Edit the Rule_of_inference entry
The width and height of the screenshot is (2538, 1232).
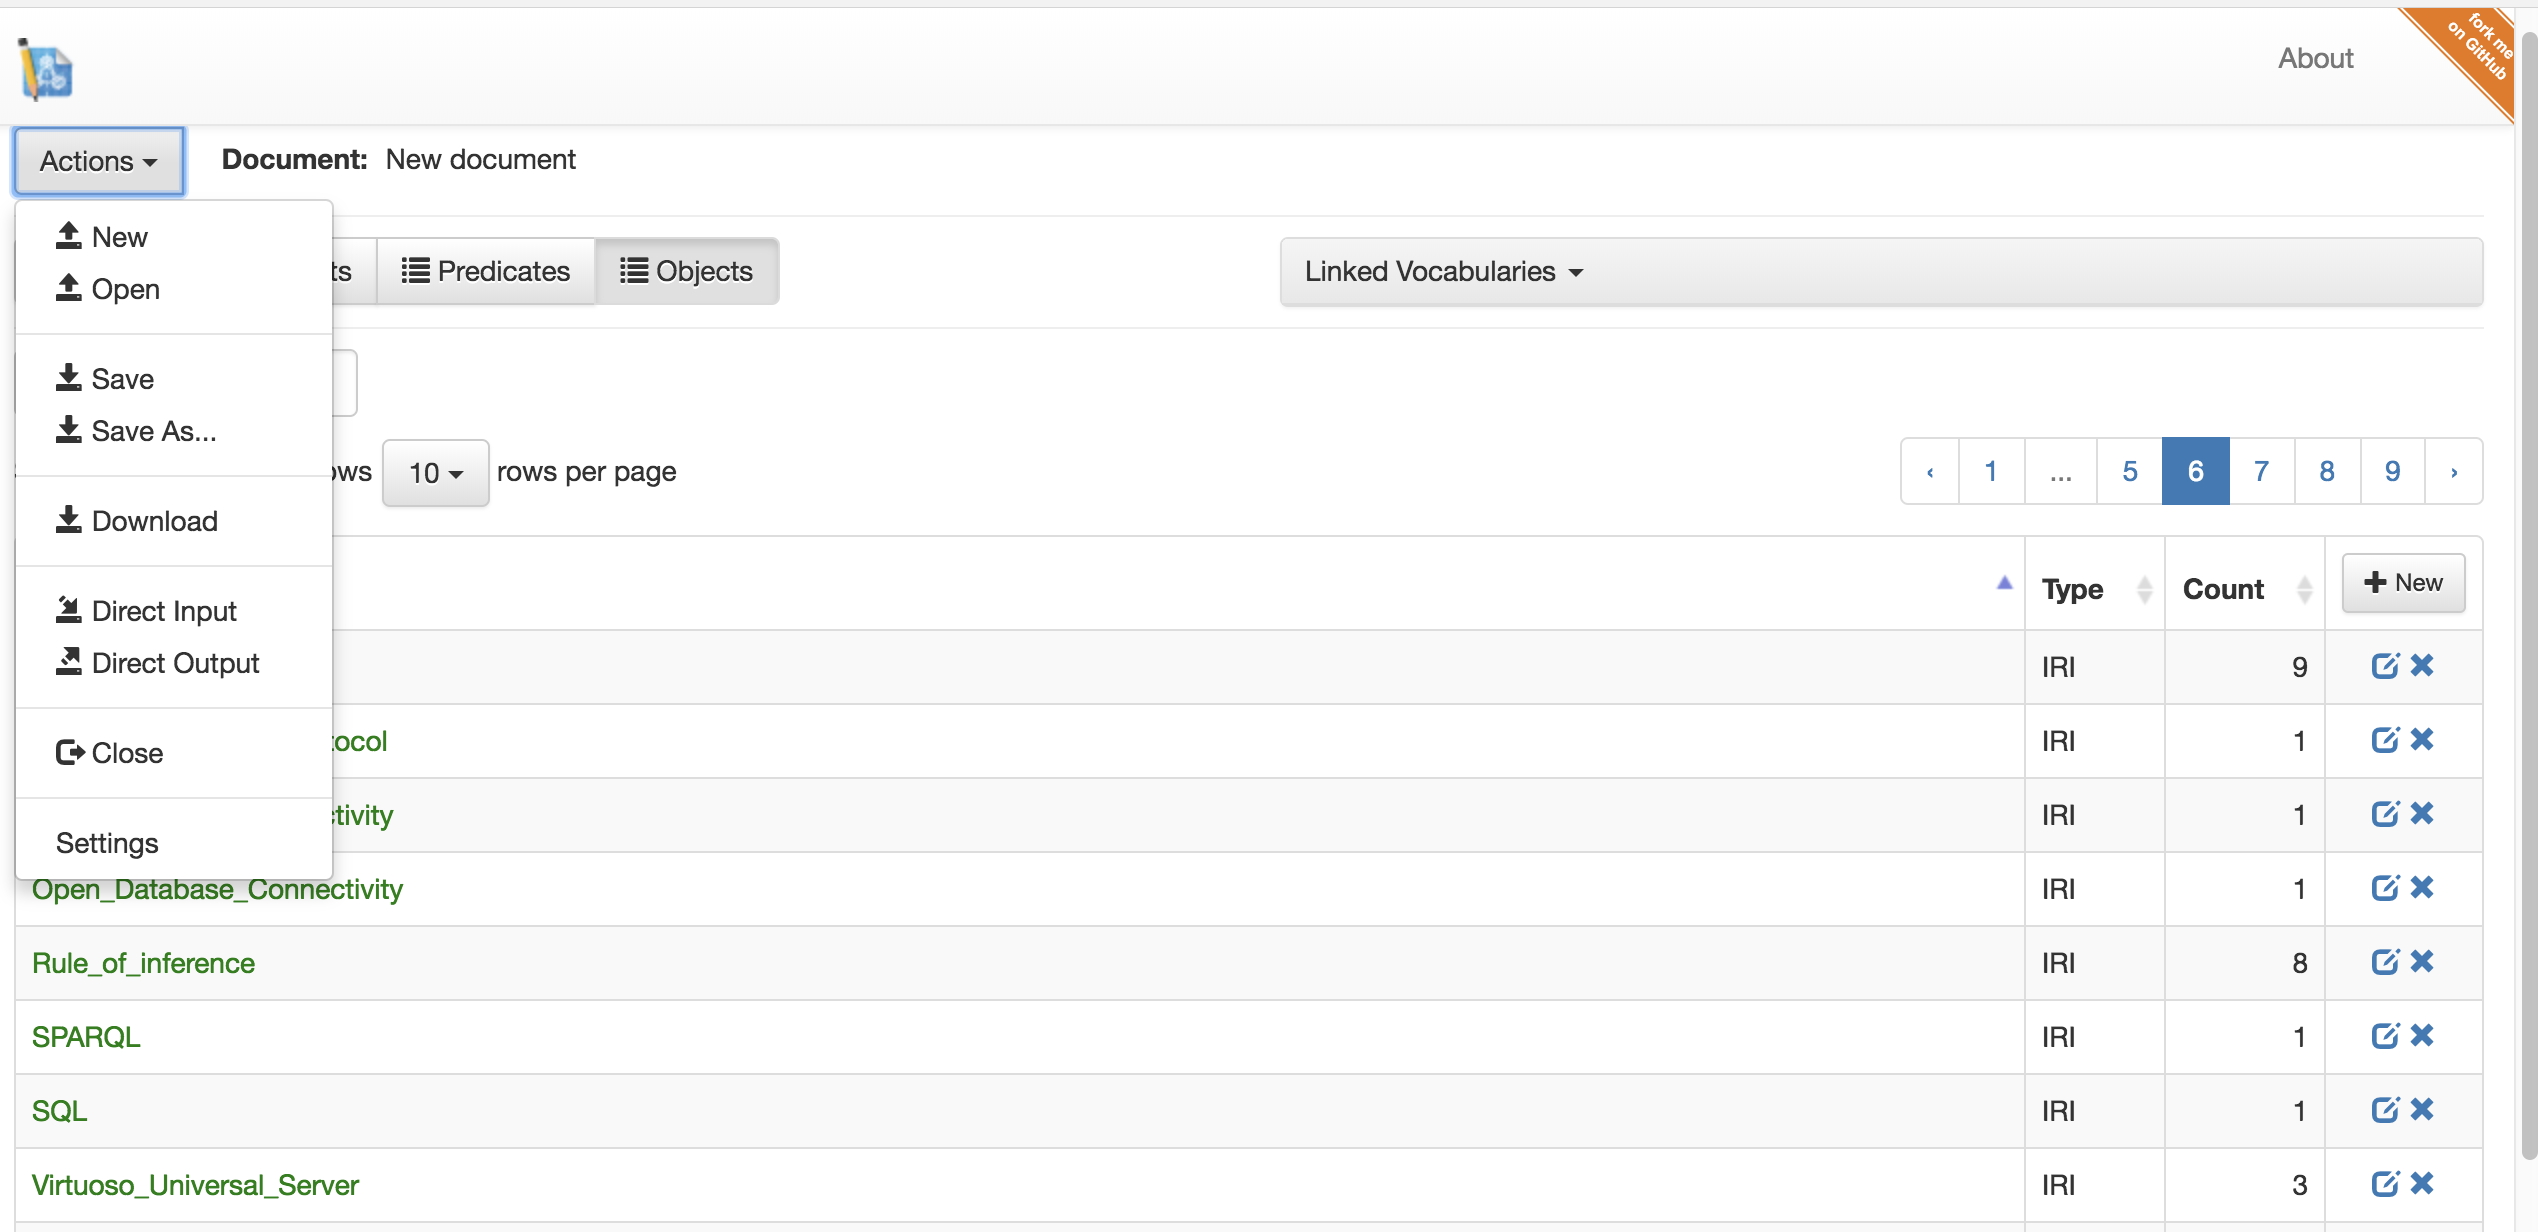pos(2385,962)
